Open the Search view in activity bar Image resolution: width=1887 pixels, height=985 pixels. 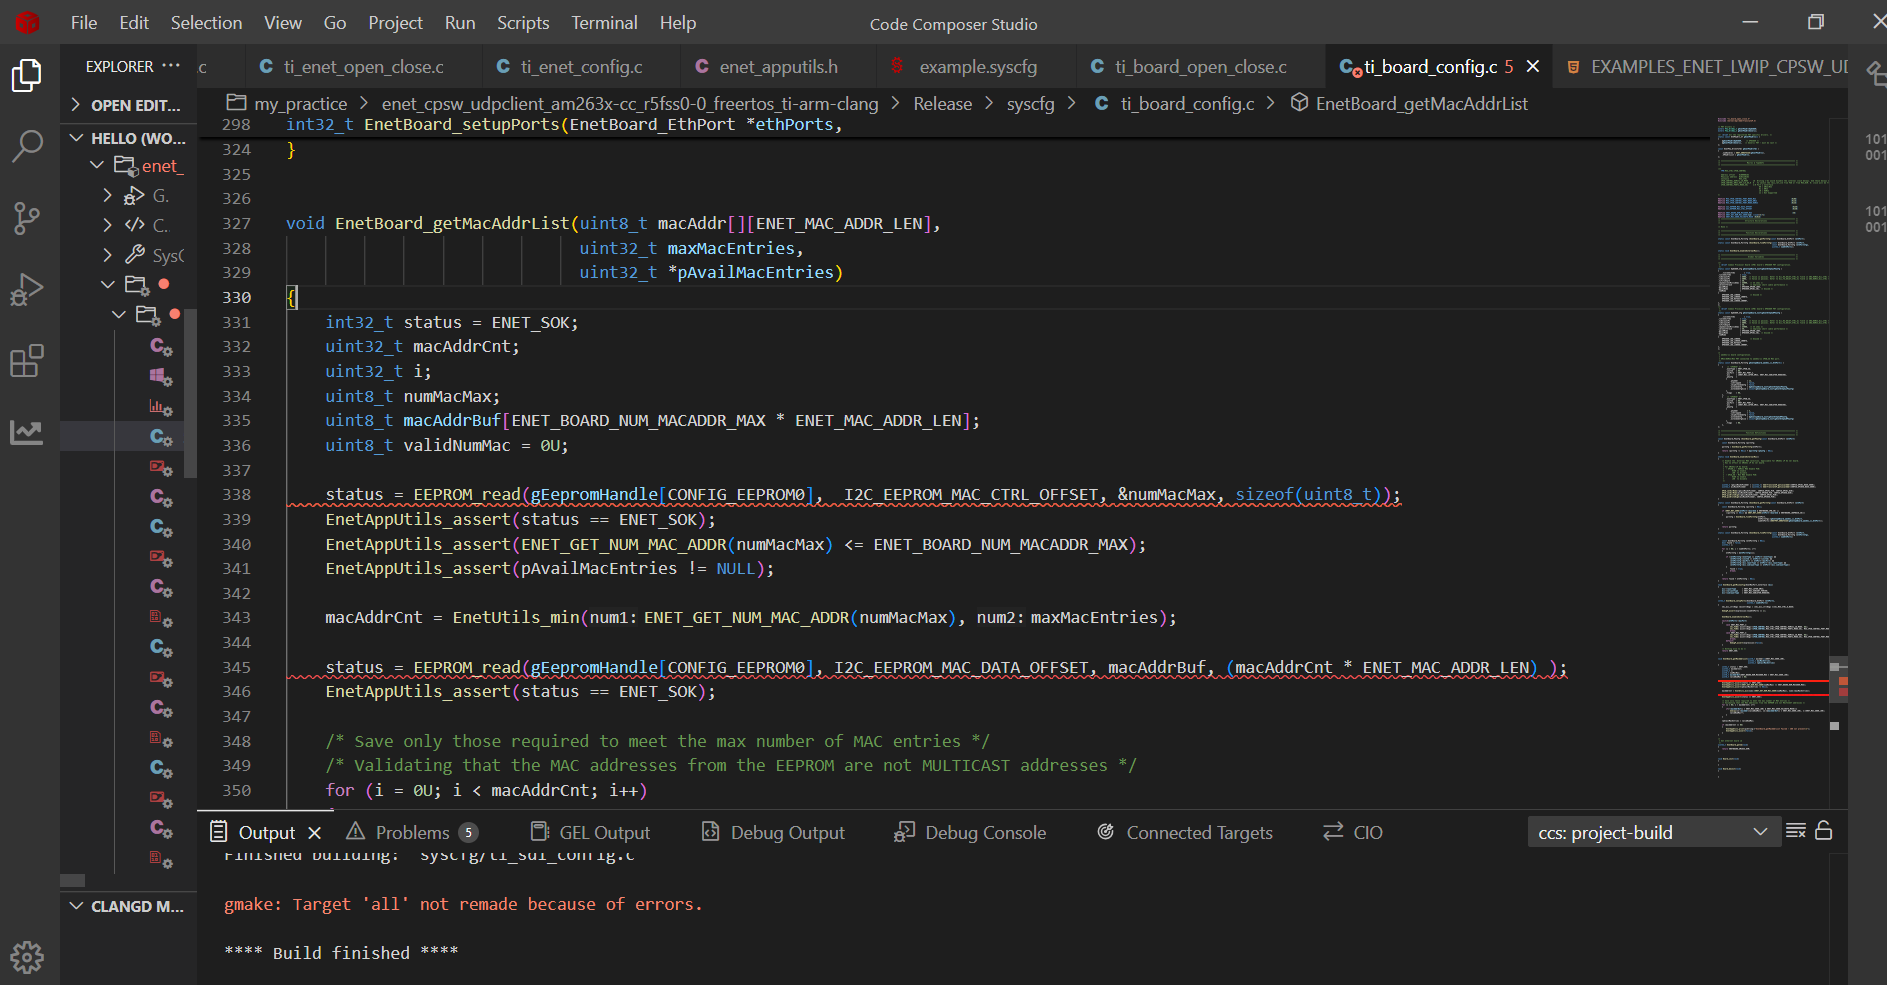(x=27, y=146)
